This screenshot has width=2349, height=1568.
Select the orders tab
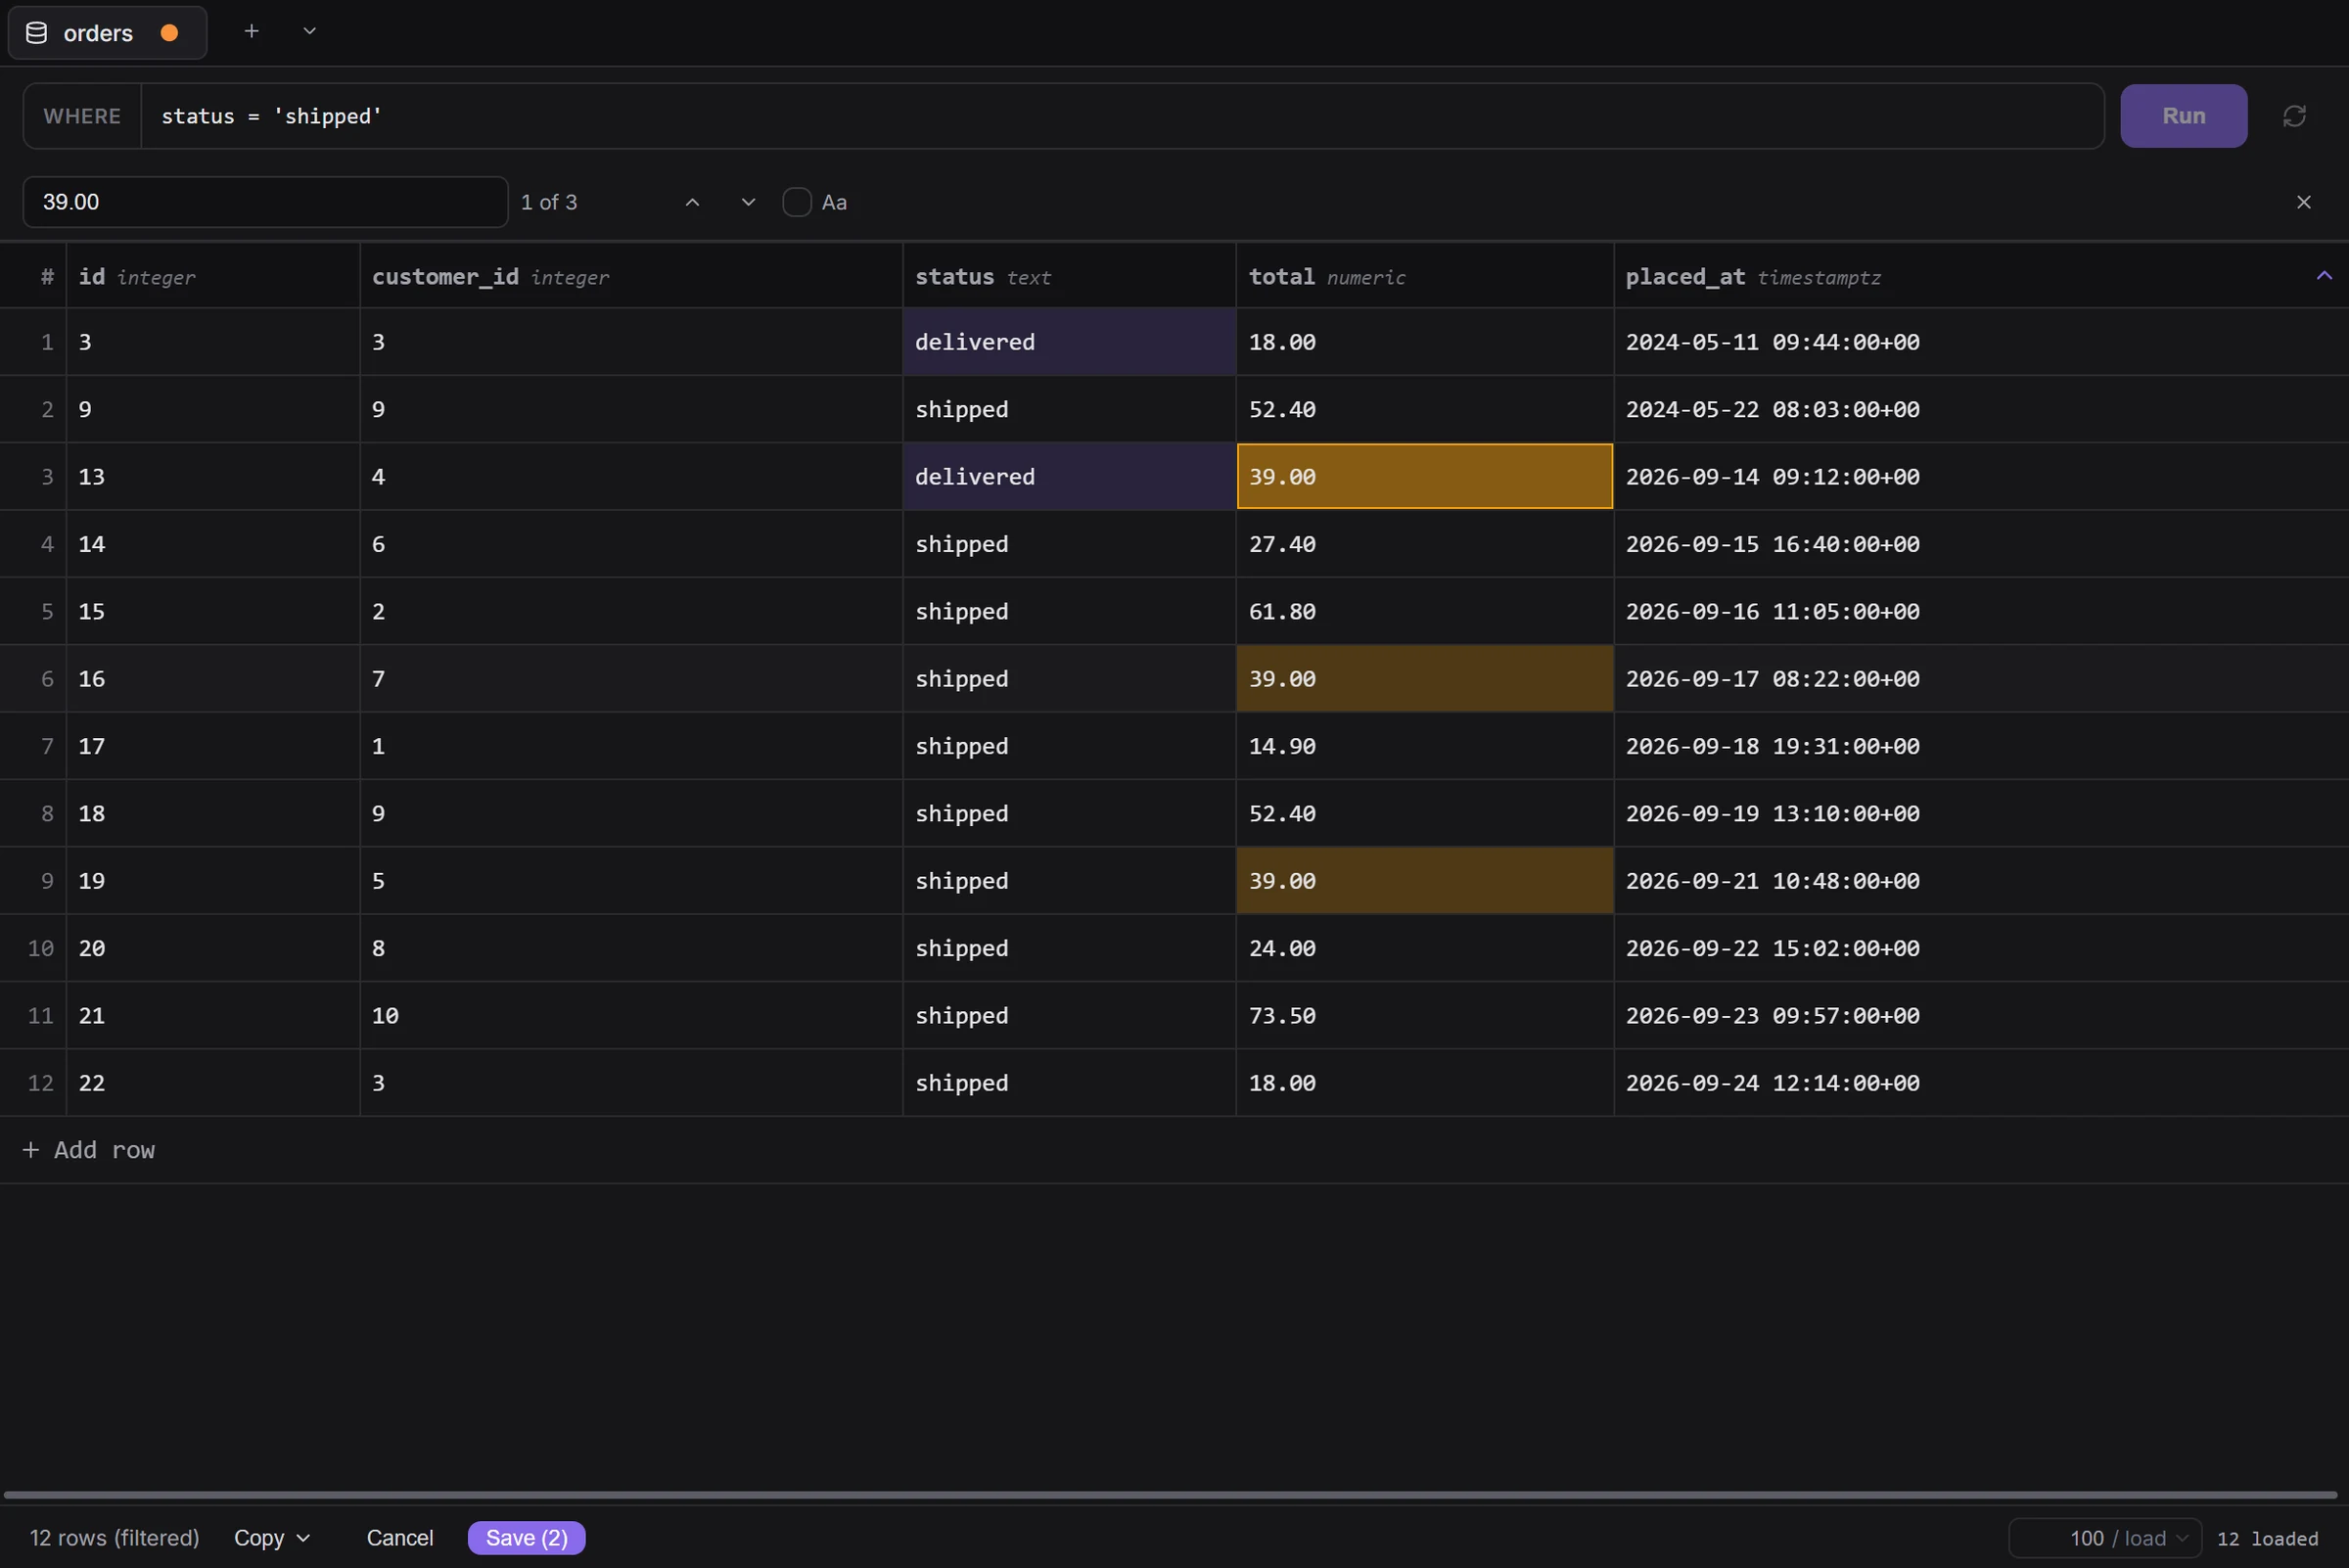(x=107, y=33)
